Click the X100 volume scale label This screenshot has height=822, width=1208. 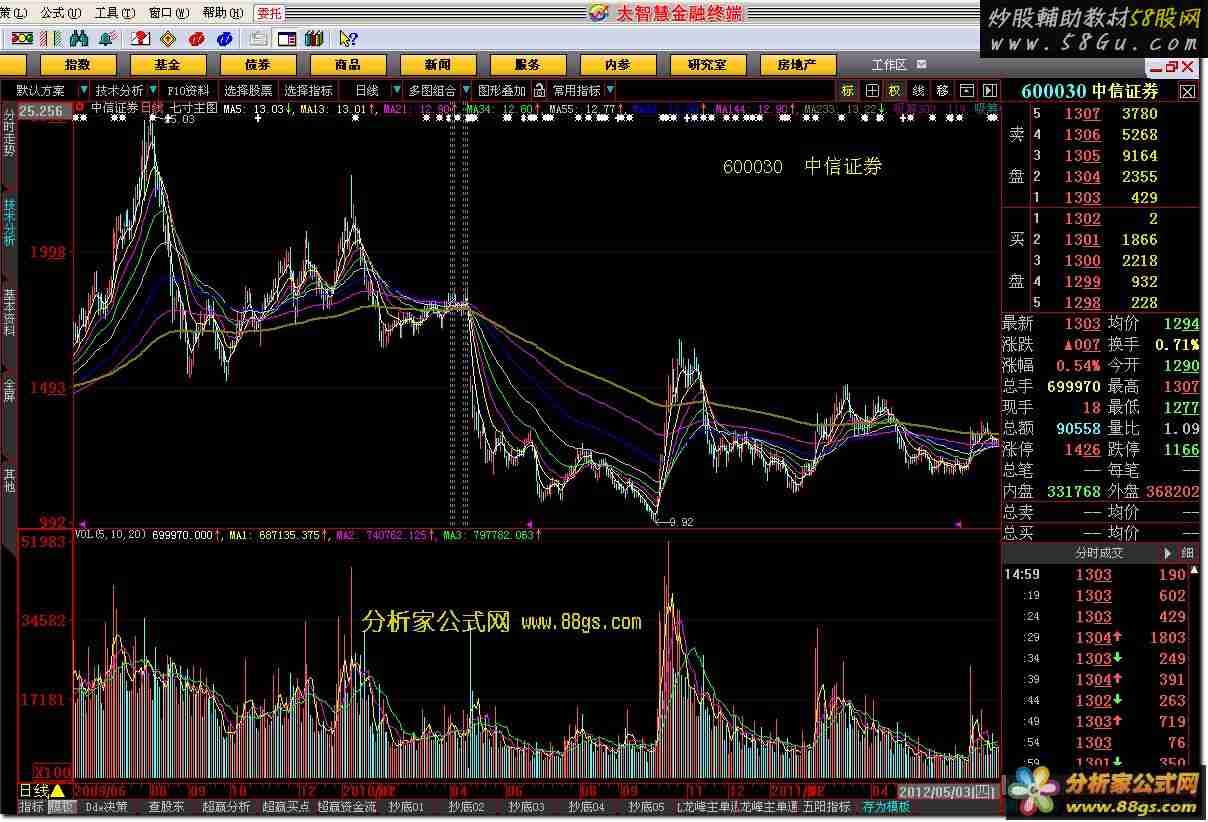pyautogui.click(x=51, y=773)
